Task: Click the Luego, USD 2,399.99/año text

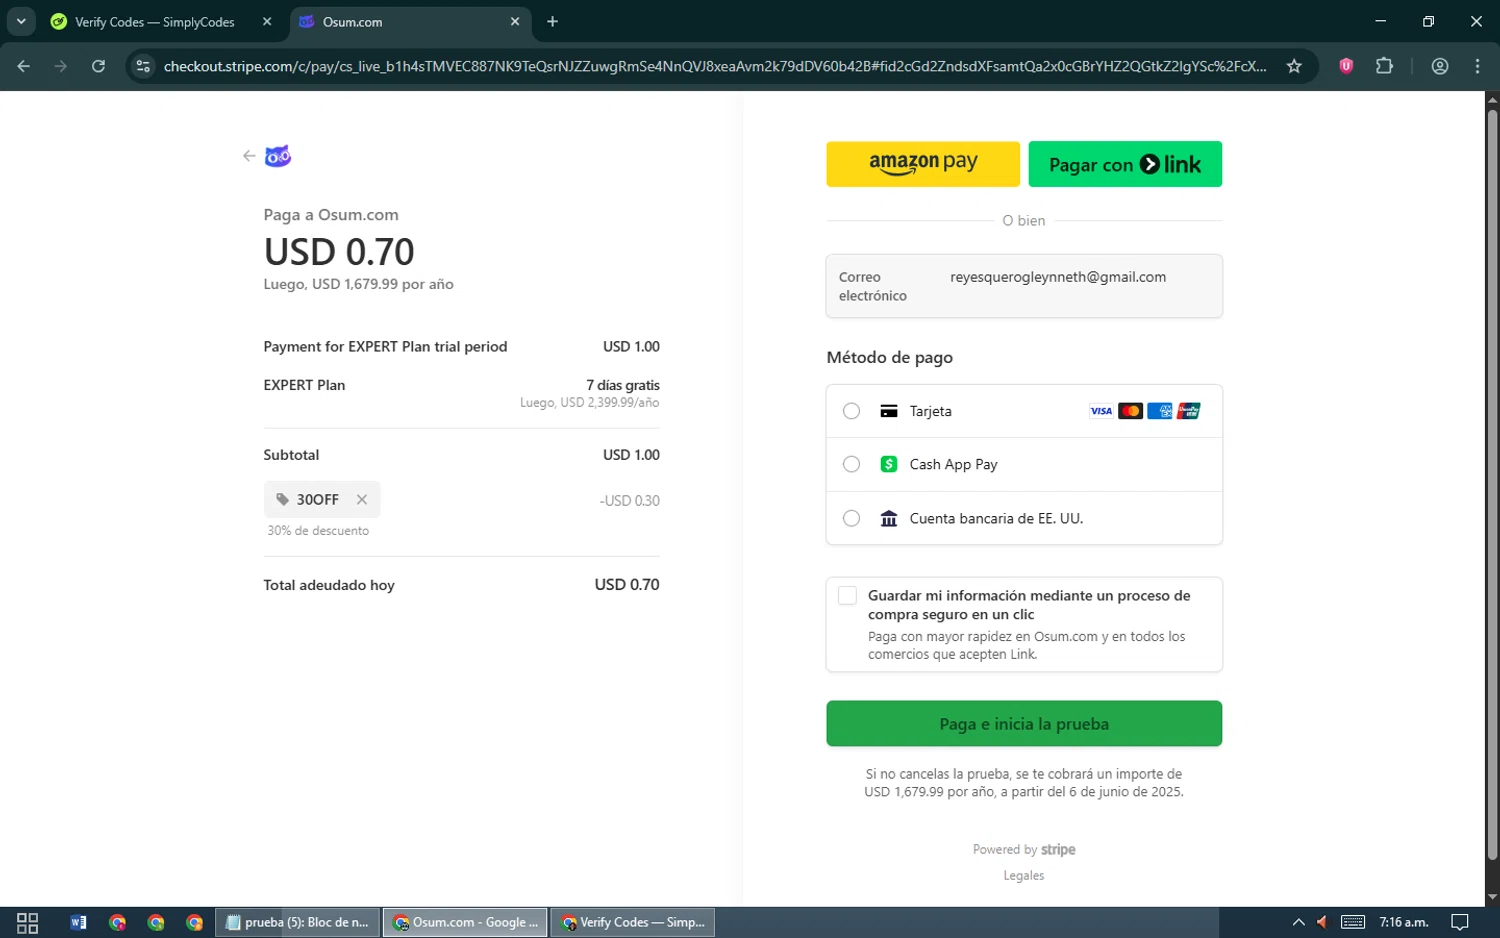Action: click(590, 403)
